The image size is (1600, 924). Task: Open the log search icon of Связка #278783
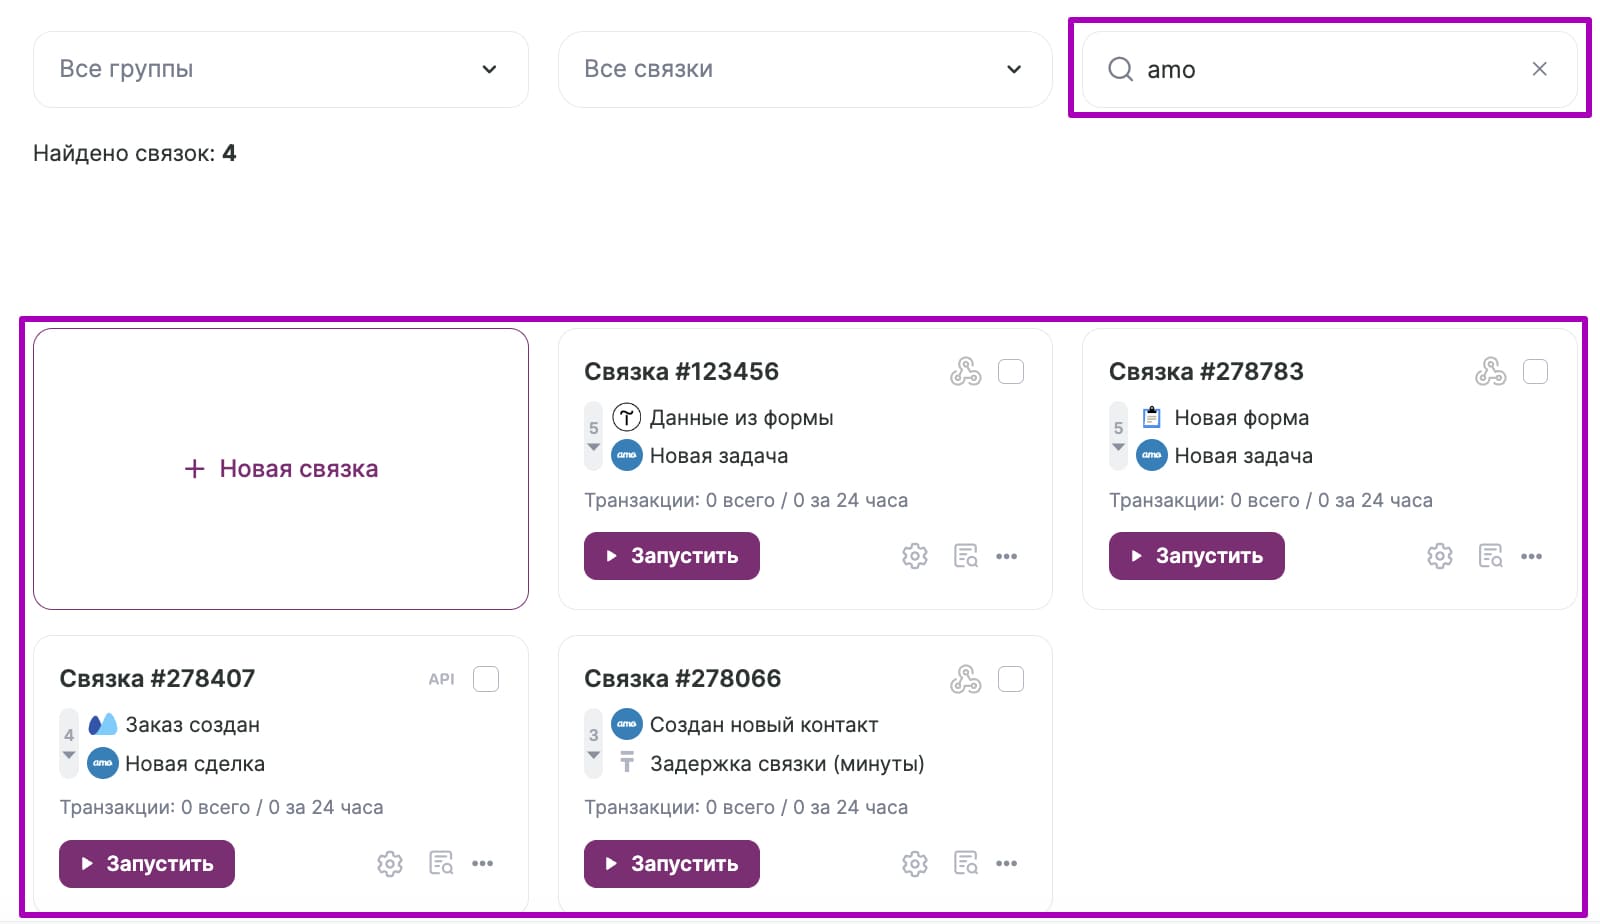(x=1491, y=556)
